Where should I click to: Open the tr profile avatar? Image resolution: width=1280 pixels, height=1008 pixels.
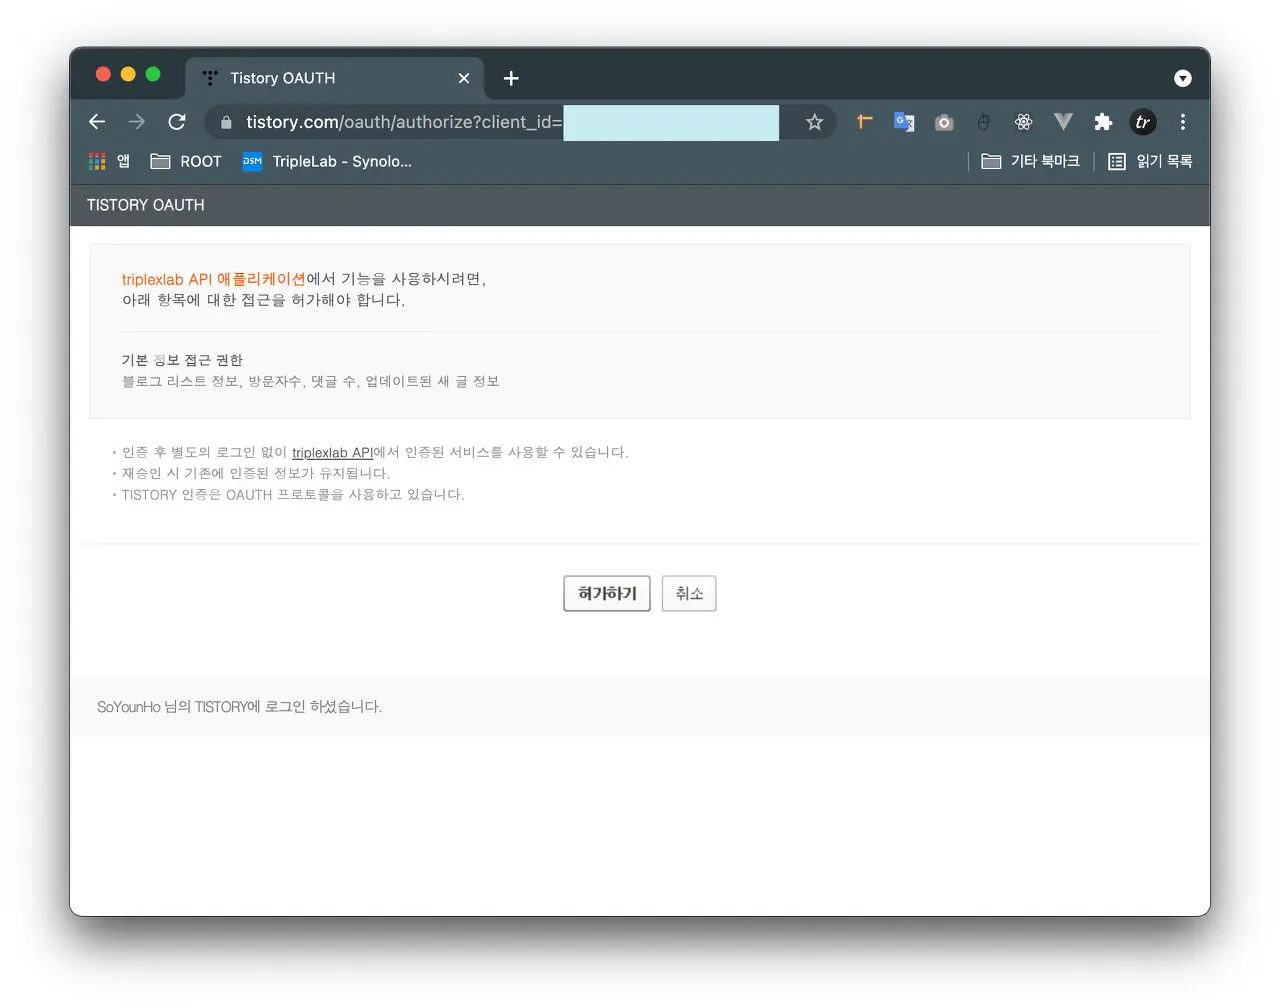(x=1143, y=122)
